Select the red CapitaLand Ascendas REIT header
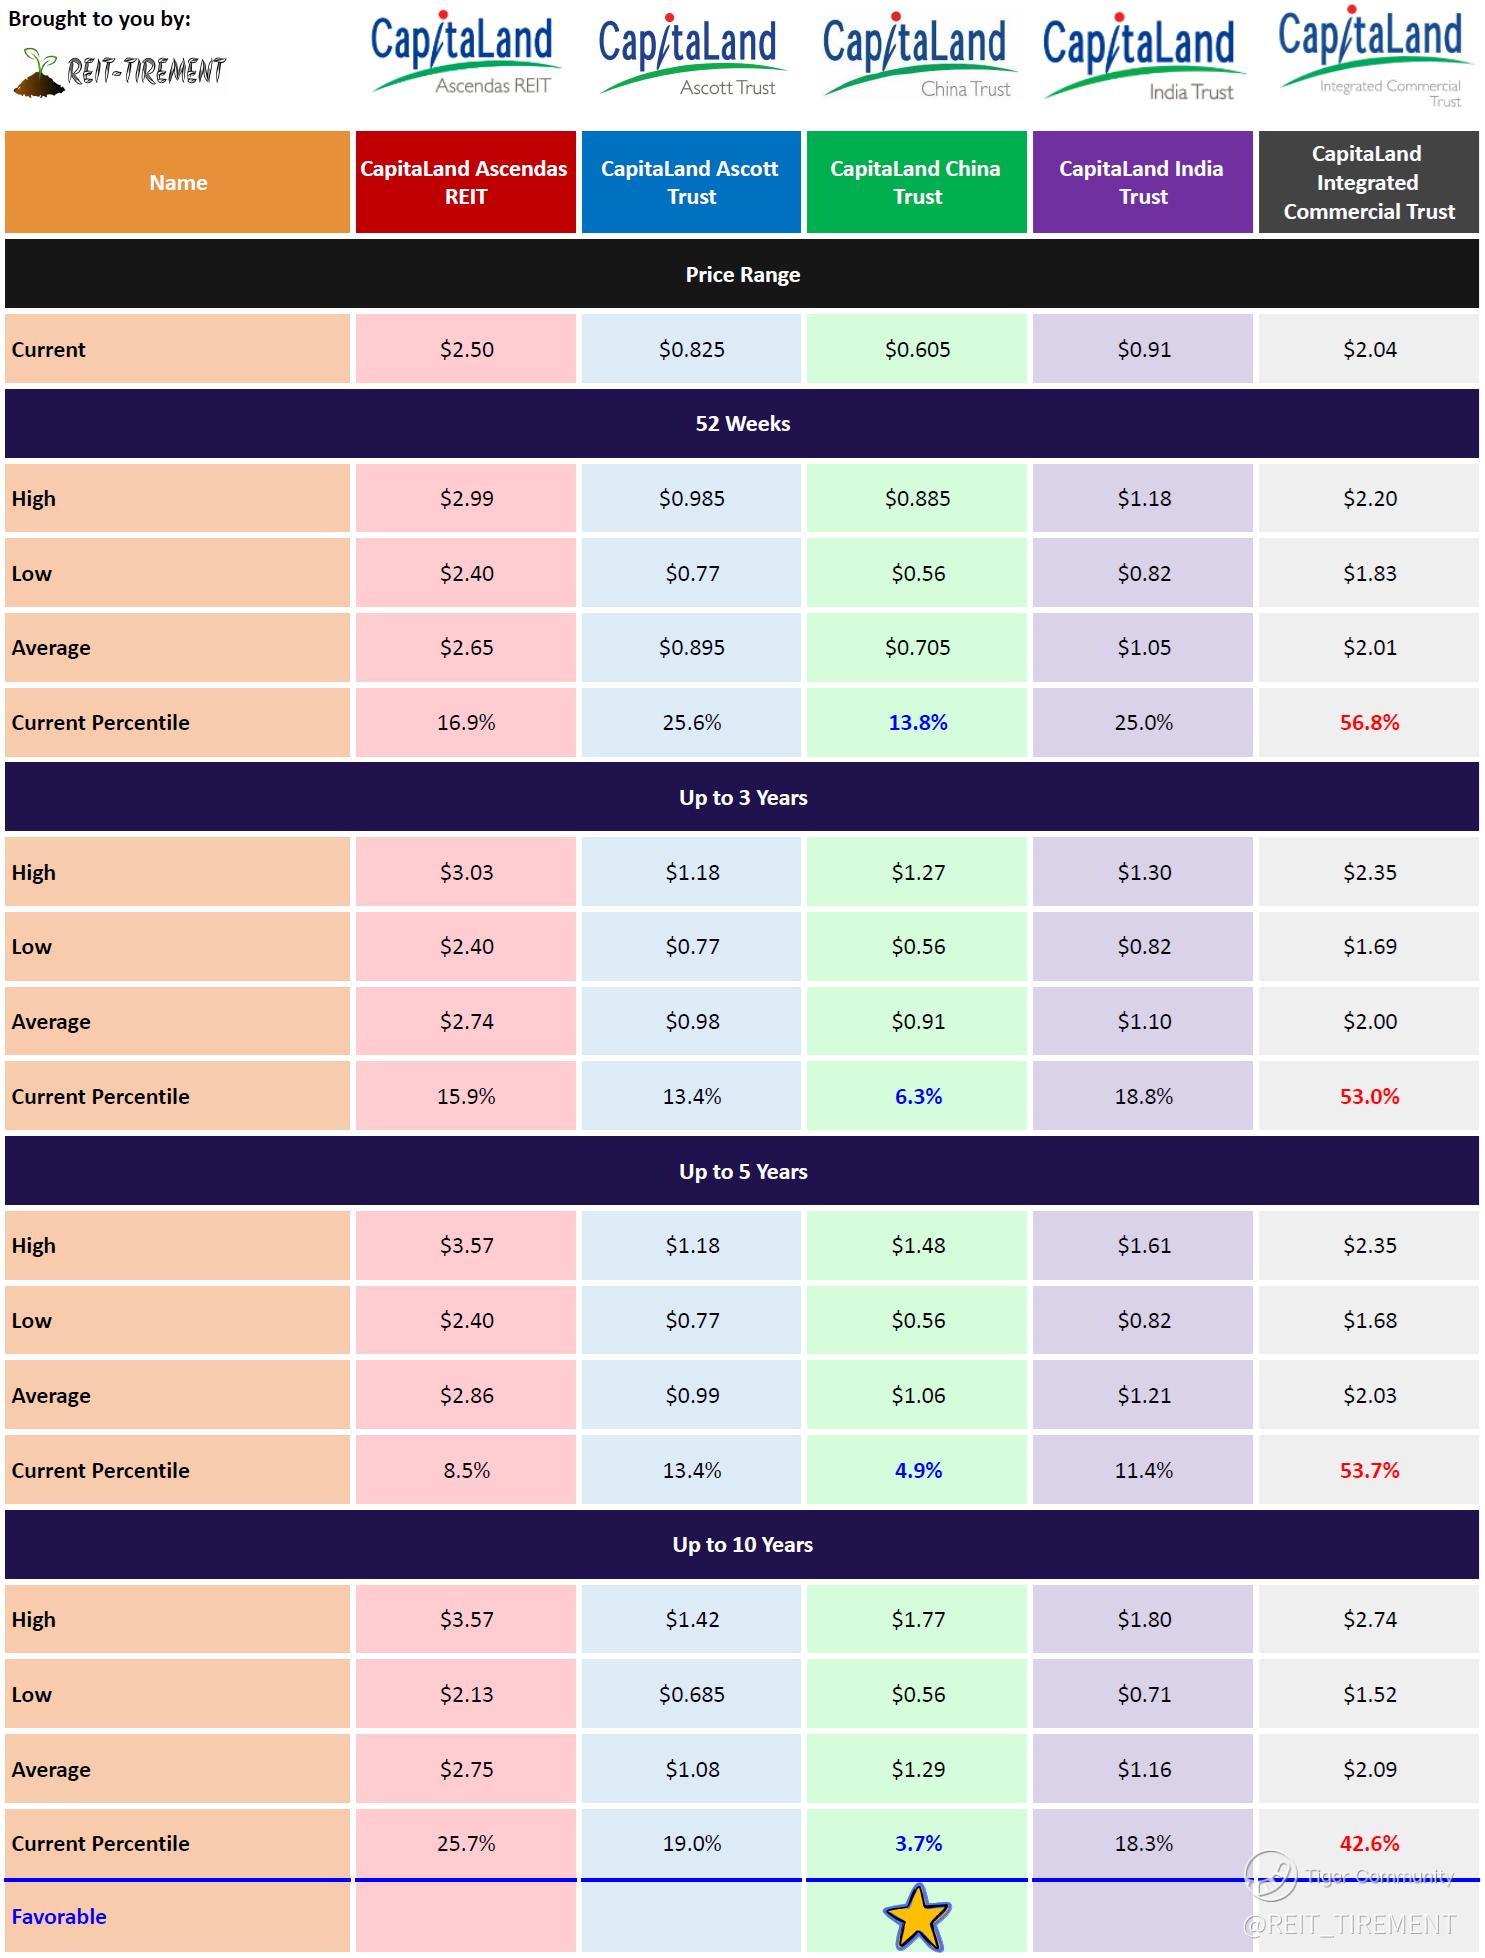Image resolution: width=1485 pixels, height=1958 pixels. (x=465, y=183)
